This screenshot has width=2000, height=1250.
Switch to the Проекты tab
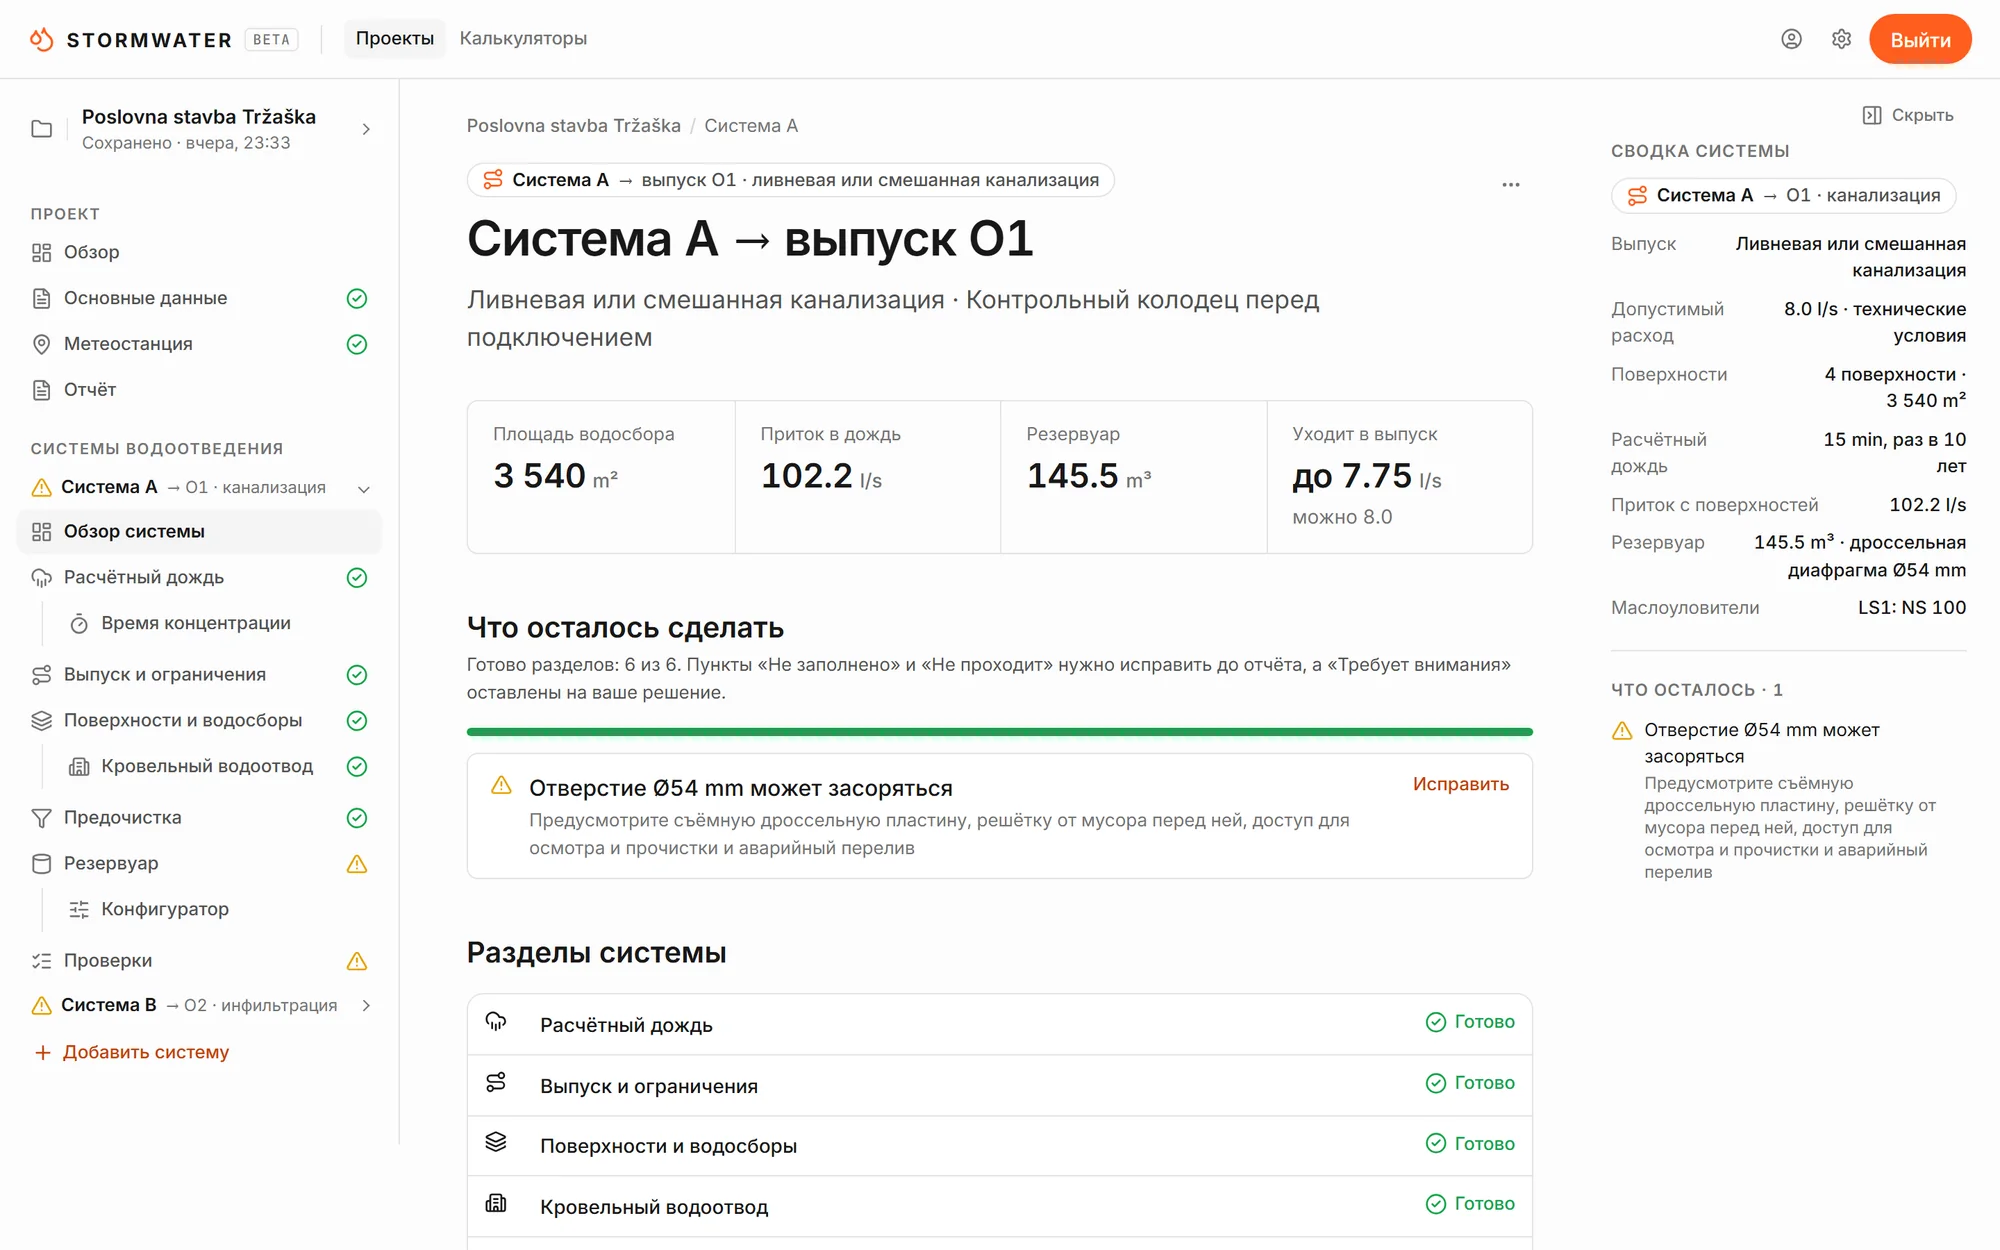[x=395, y=39]
